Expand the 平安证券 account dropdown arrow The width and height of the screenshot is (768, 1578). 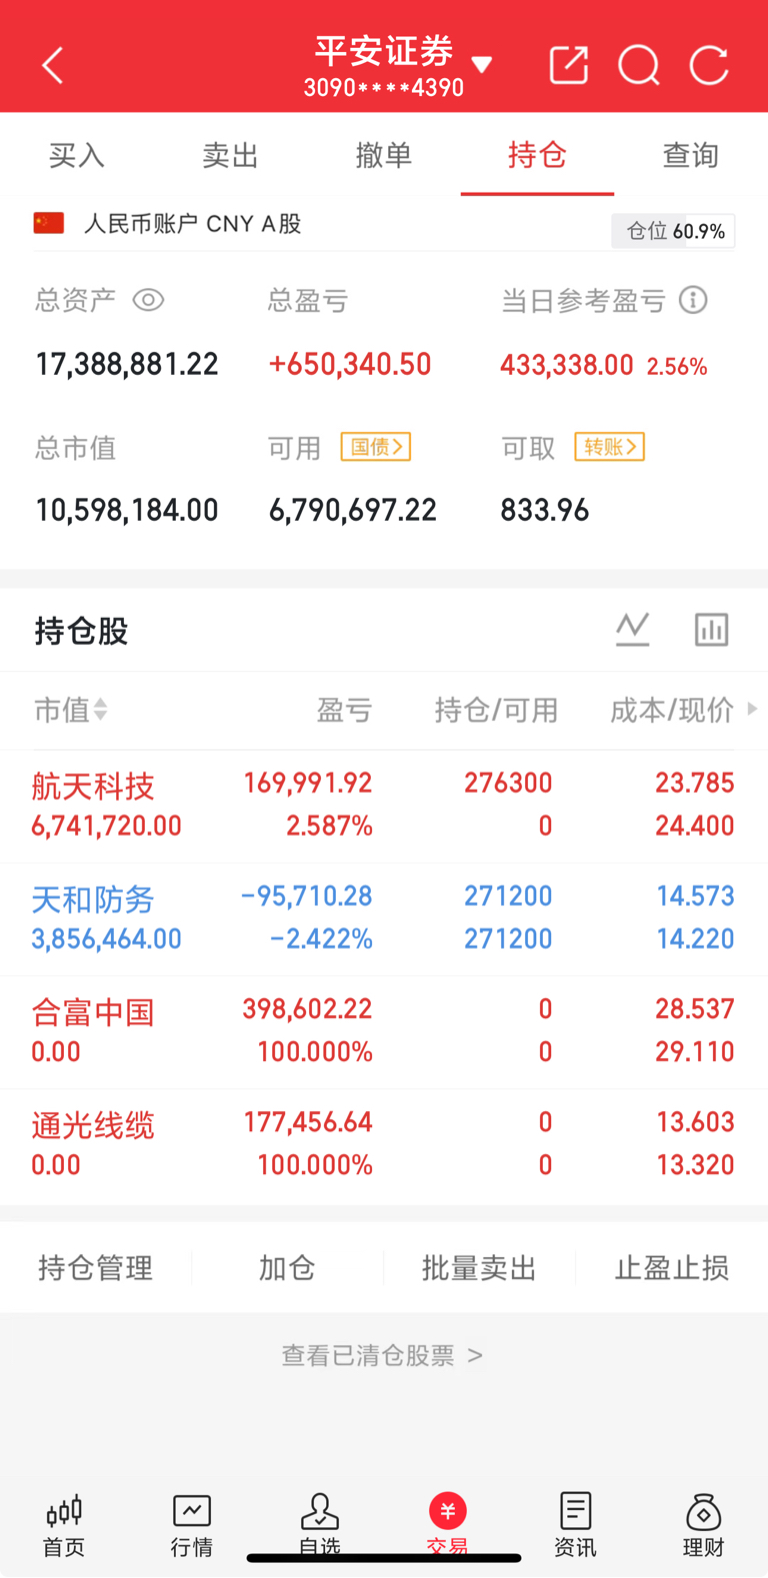[x=482, y=66]
